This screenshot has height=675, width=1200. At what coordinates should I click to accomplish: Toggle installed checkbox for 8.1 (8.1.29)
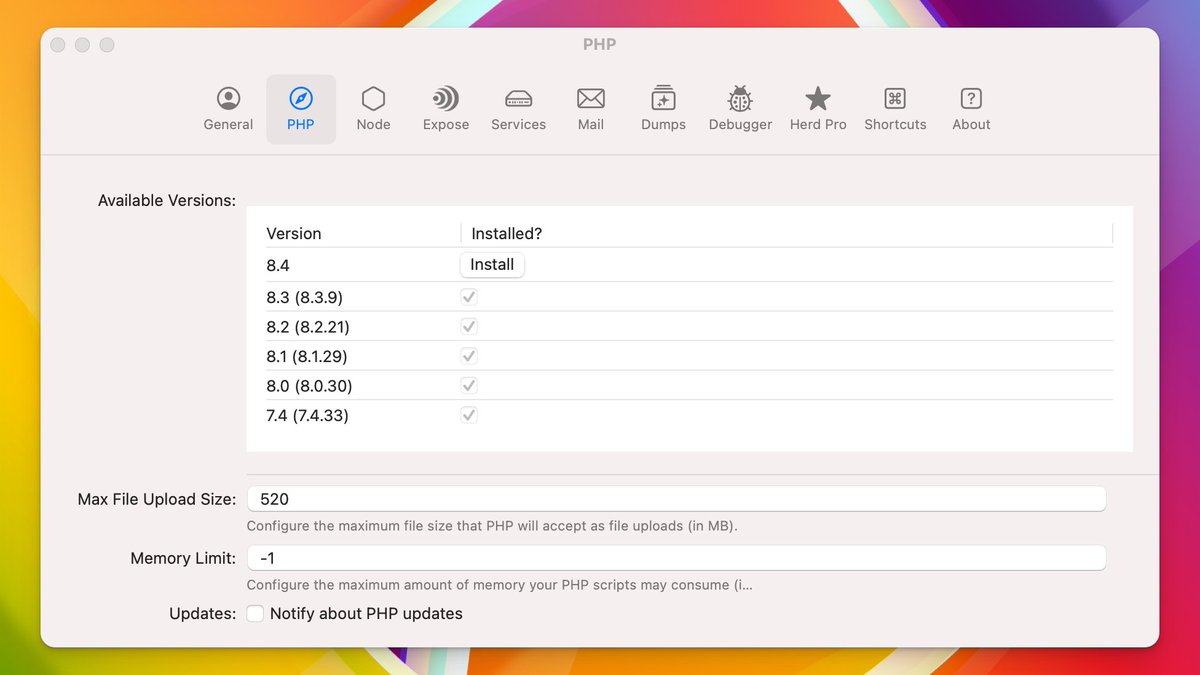[469, 356]
